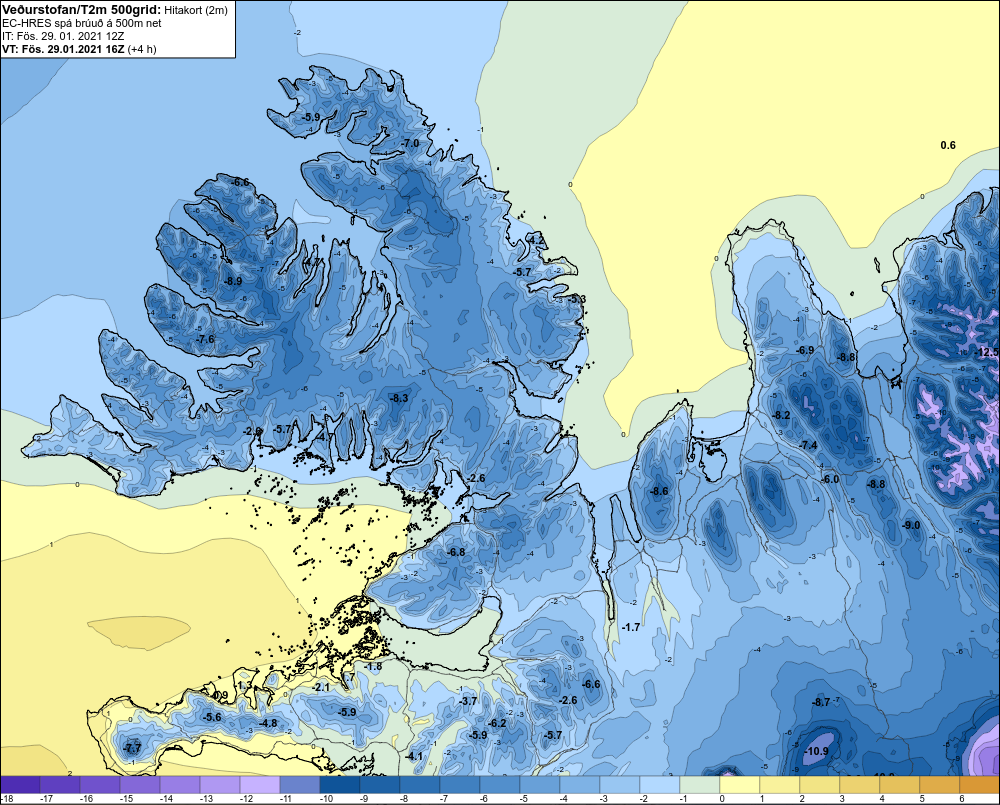The image size is (1000, 805).
Task: Click the -8.3 temperature label
Action: point(399,398)
